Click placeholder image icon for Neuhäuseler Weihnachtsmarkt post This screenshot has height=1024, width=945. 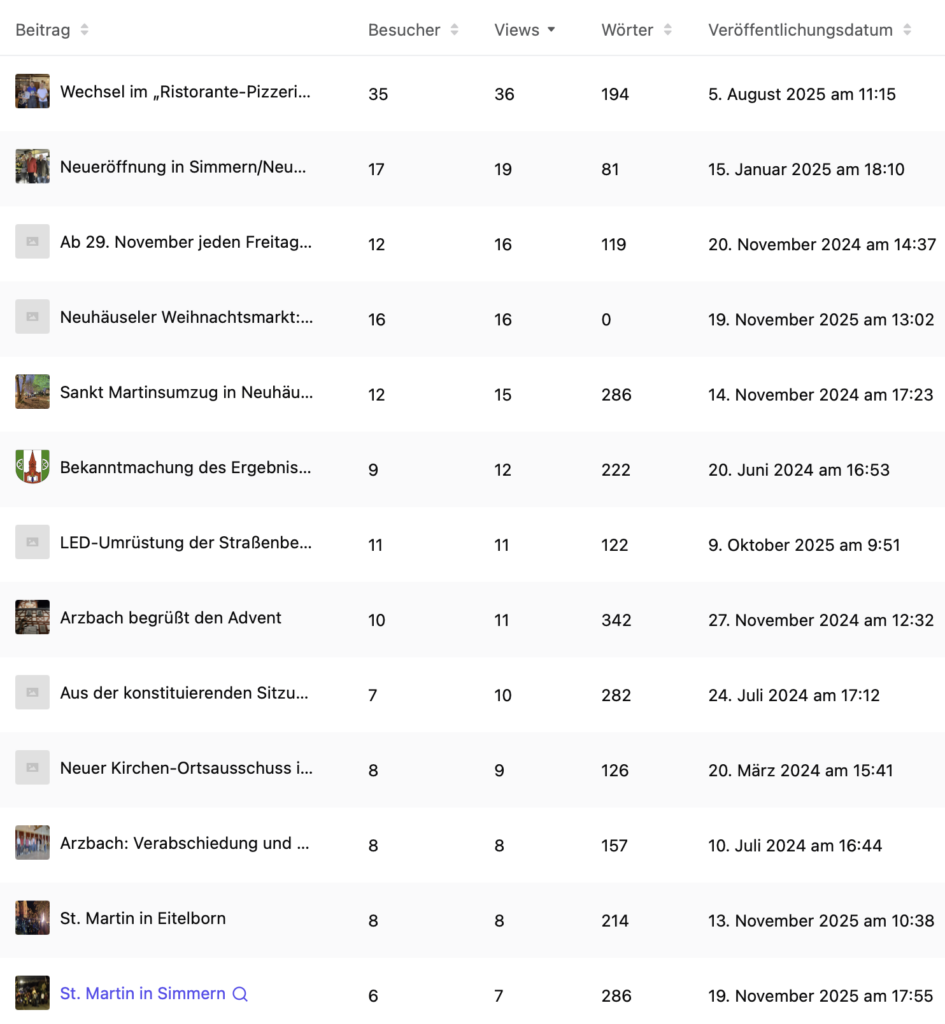pyautogui.click(x=32, y=317)
